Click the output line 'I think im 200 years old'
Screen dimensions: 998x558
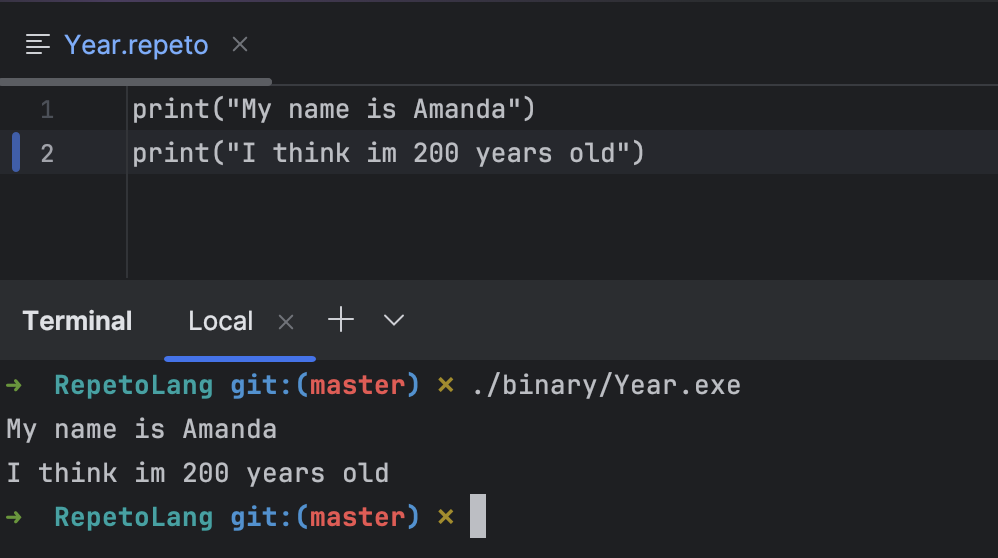pos(197,473)
